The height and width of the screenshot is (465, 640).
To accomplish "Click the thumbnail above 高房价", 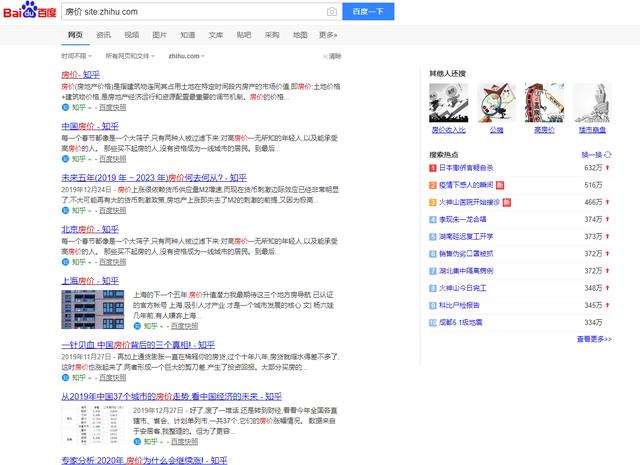I will click(x=544, y=103).
